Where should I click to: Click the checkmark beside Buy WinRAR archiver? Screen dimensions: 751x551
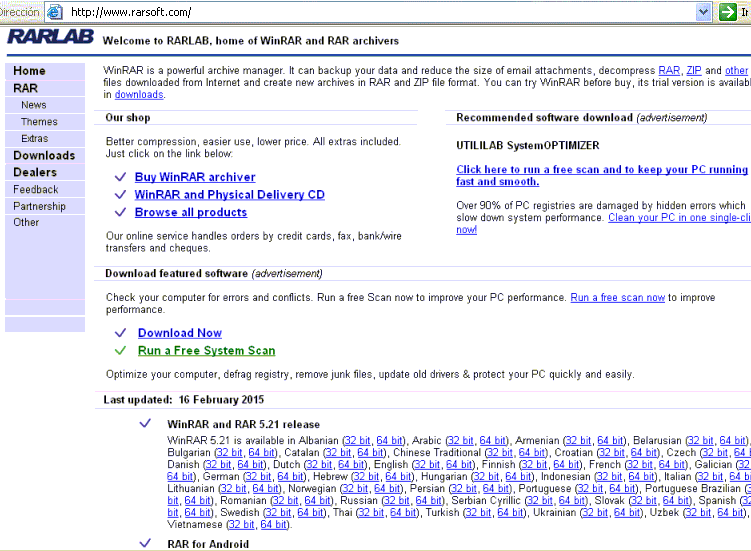coord(120,177)
